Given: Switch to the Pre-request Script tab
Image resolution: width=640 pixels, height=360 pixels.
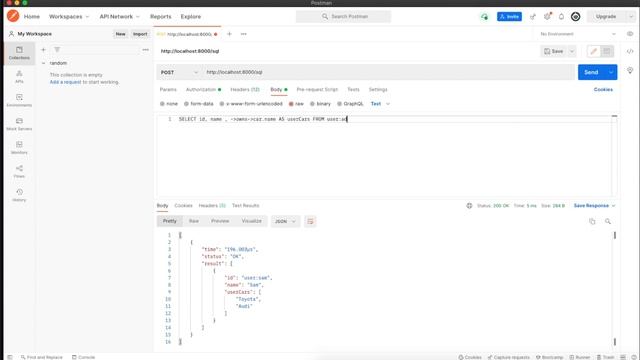Looking at the screenshot, I should [317, 89].
